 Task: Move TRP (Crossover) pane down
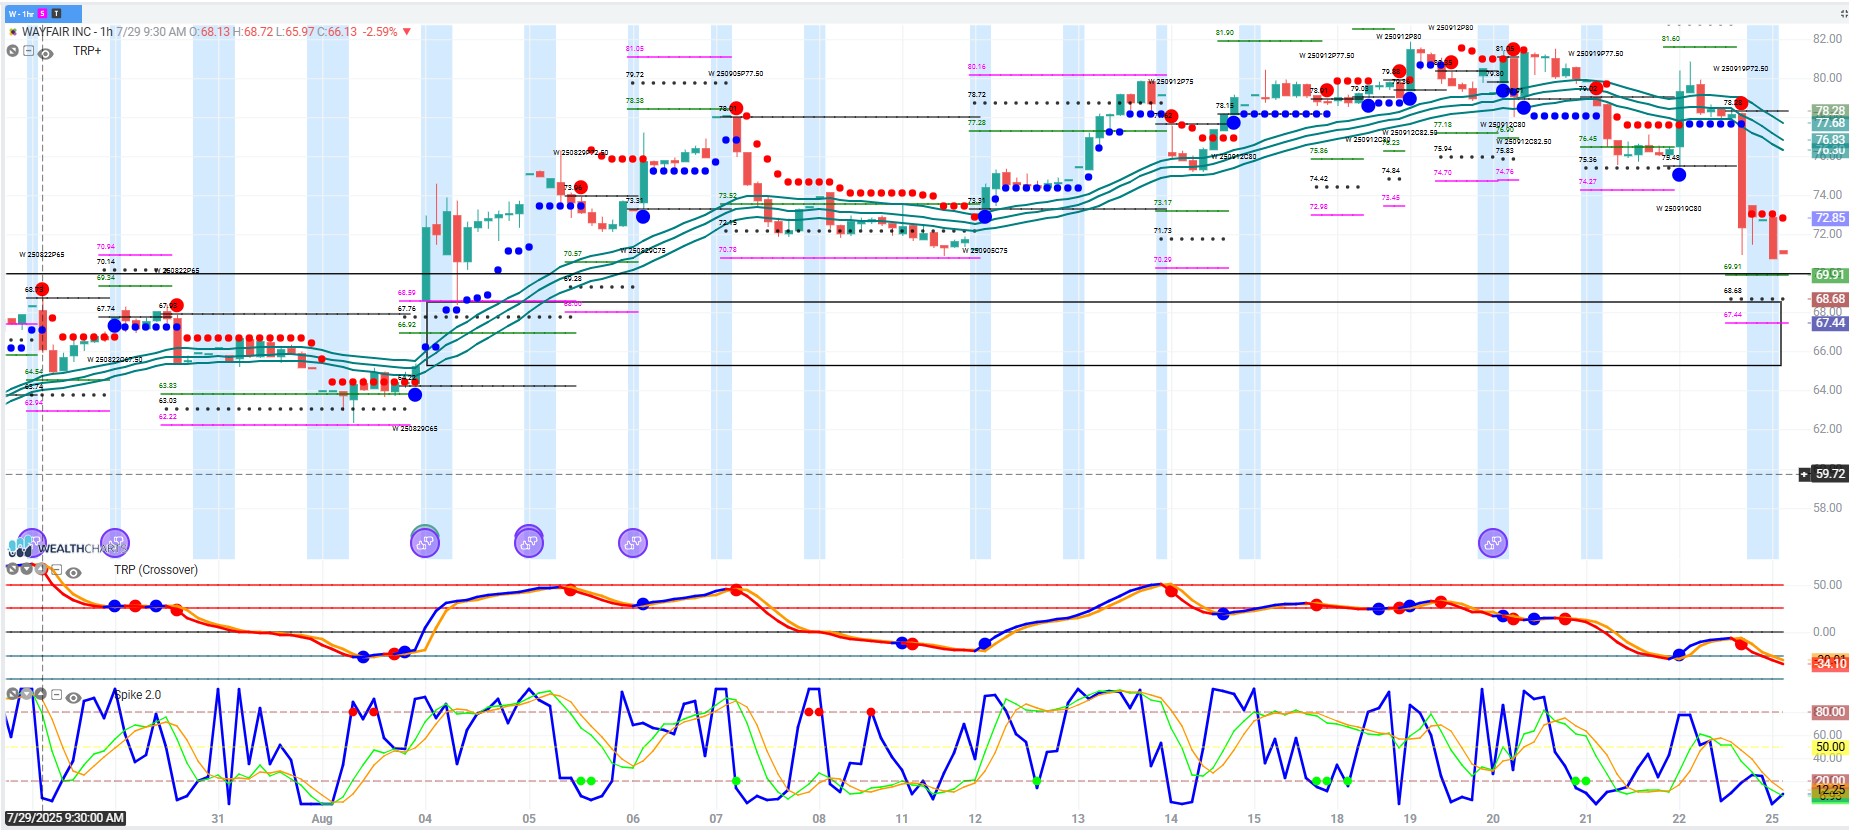click(x=27, y=569)
